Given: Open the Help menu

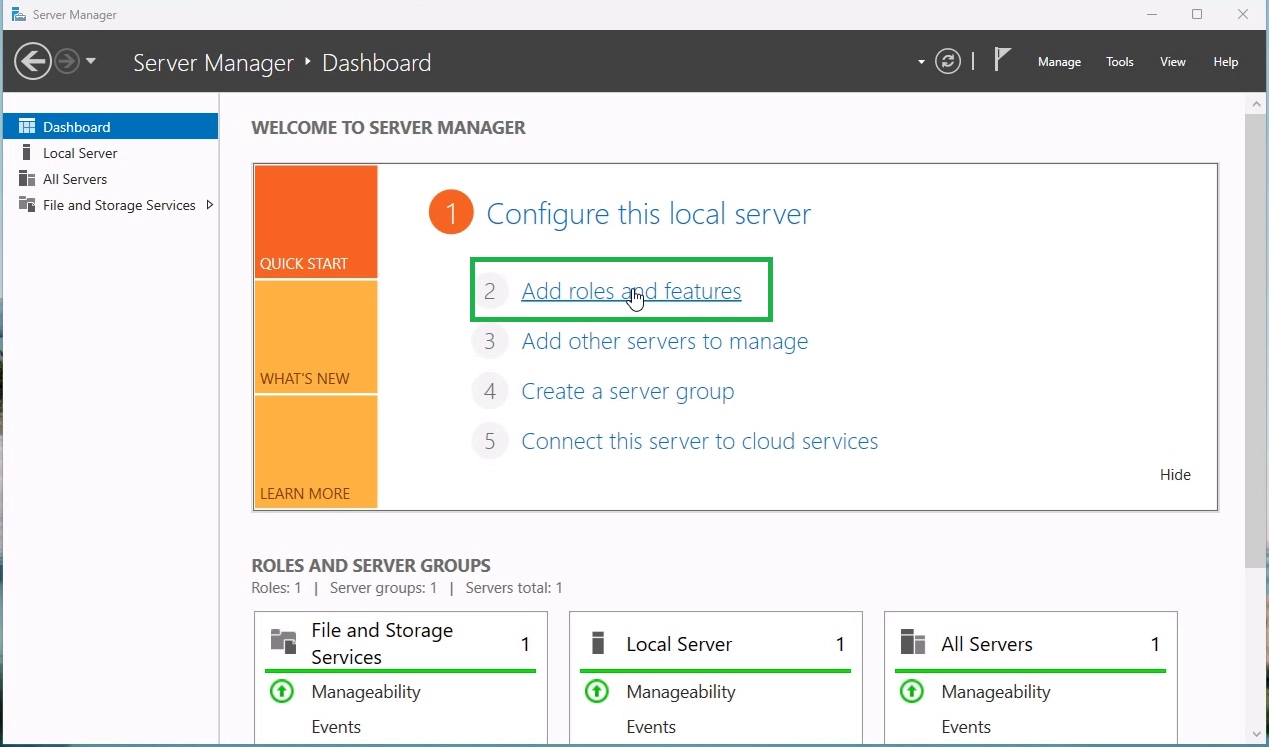Looking at the screenshot, I should [1226, 62].
